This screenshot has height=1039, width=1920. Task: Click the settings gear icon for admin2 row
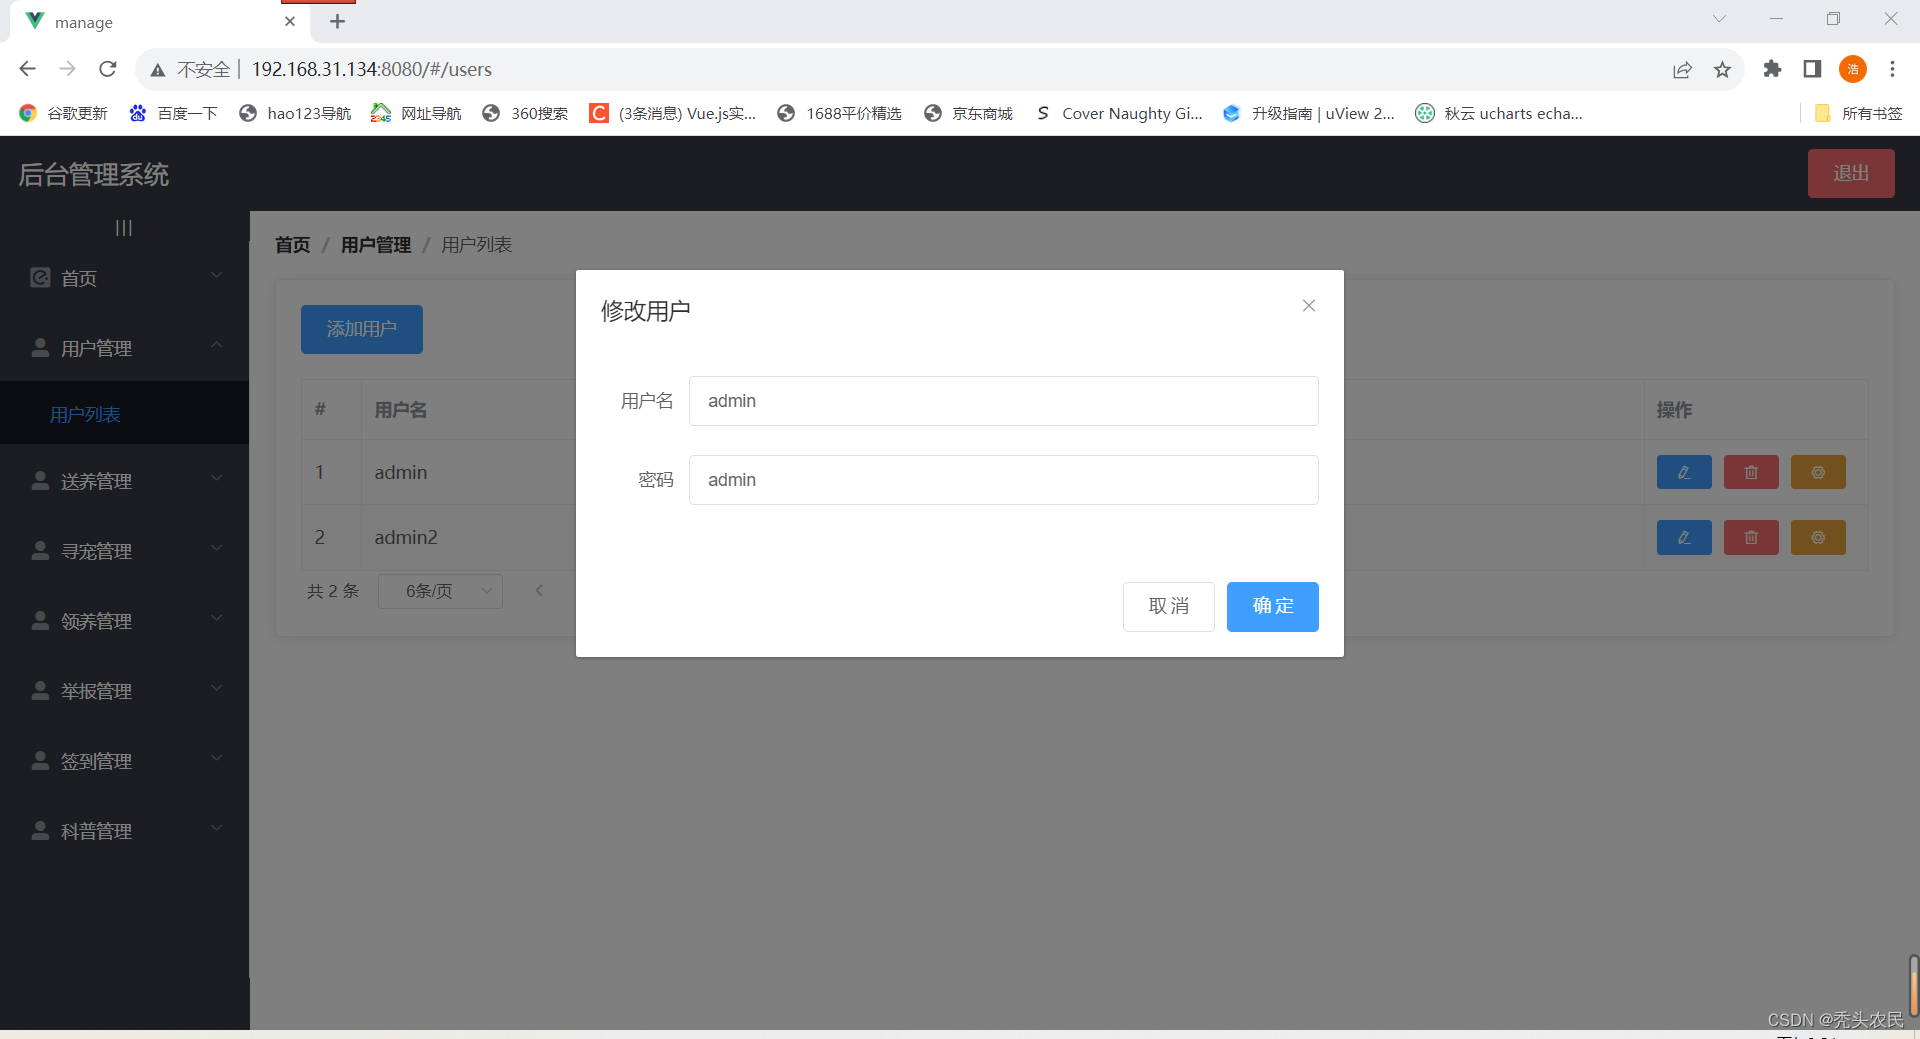pyautogui.click(x=1818, y=537)
